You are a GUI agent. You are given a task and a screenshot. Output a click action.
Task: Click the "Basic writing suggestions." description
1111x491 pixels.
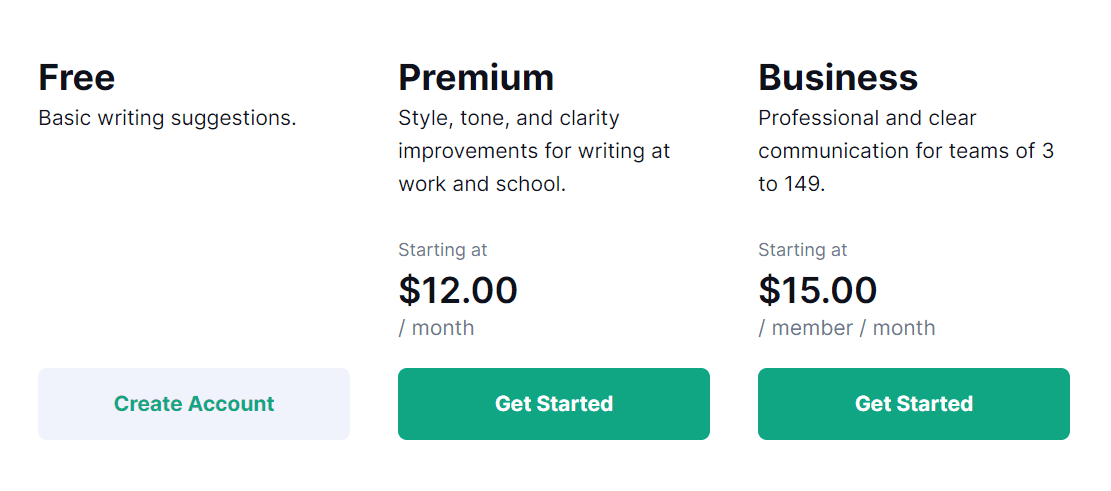click(167, 118)
